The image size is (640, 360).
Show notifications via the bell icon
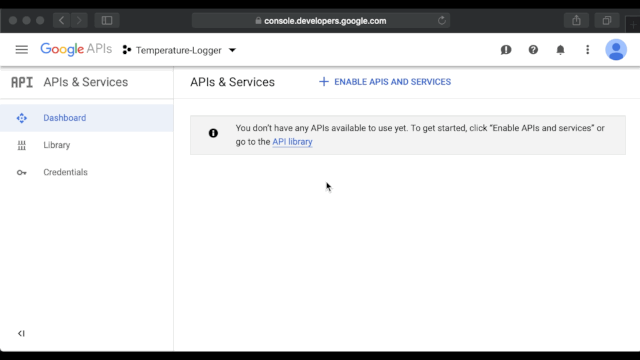tap(560, 50)
